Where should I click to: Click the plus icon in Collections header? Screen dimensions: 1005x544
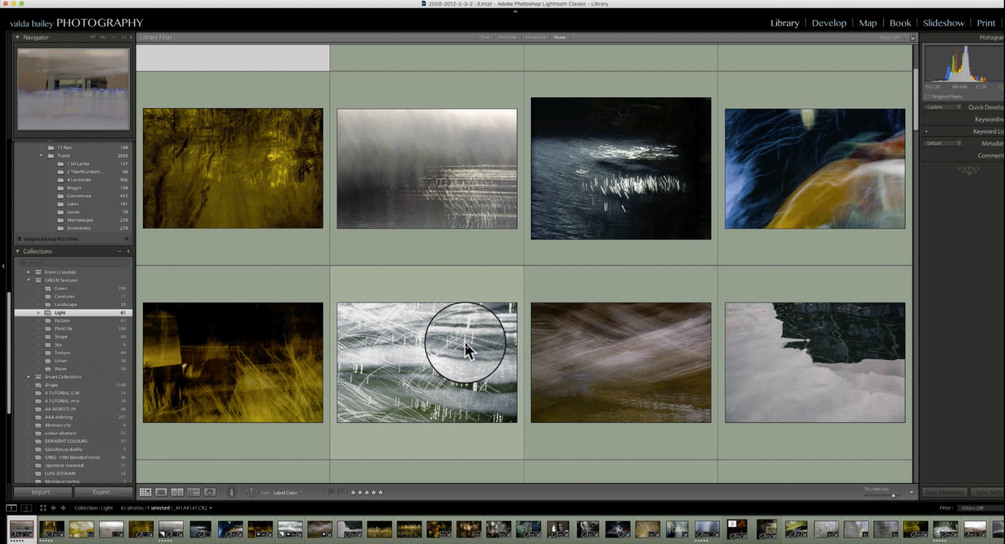128,252
